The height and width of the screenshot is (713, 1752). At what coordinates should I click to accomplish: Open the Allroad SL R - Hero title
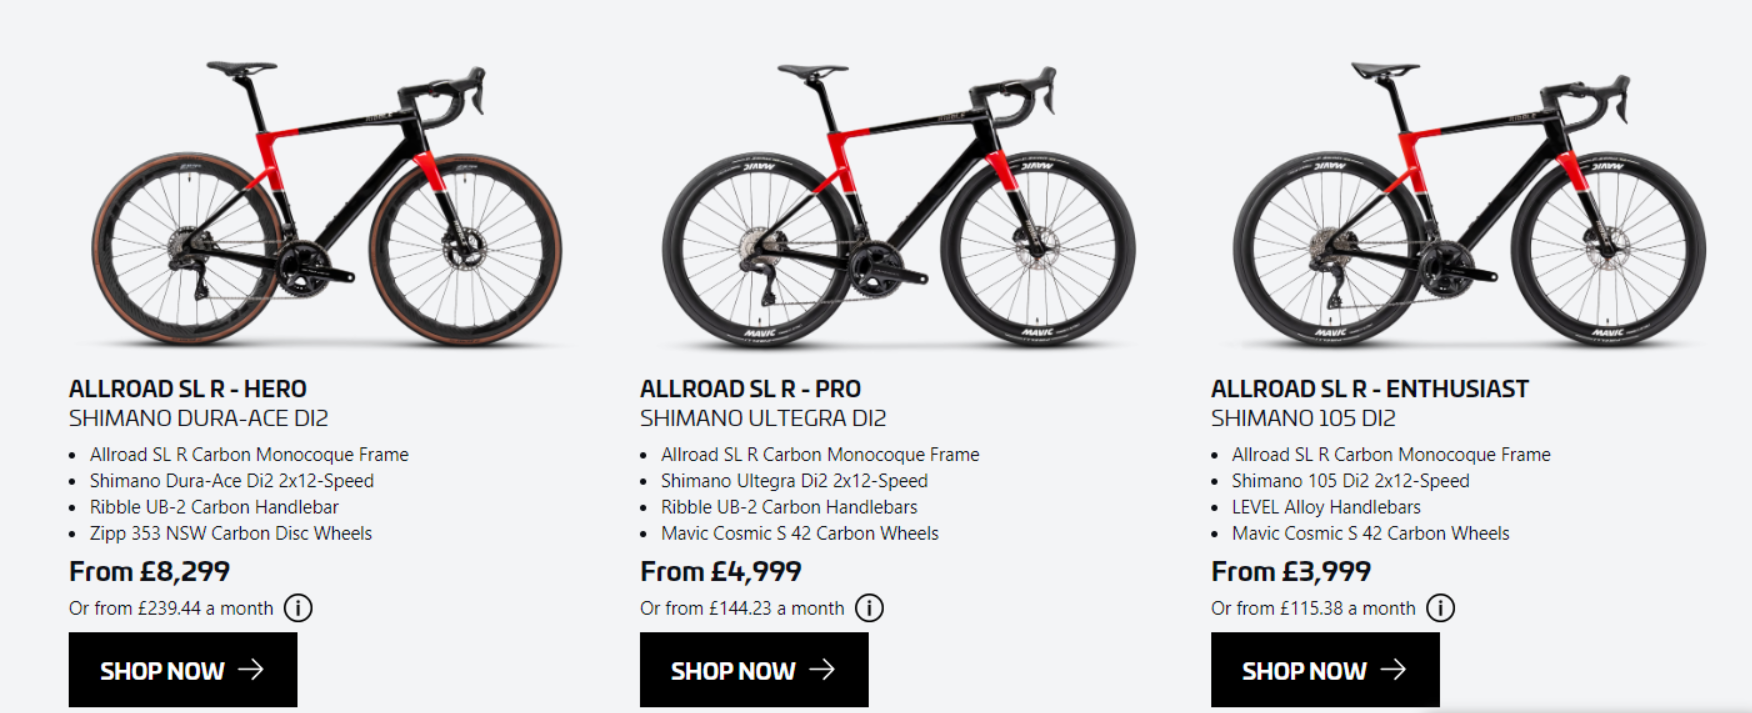[188, 389]
